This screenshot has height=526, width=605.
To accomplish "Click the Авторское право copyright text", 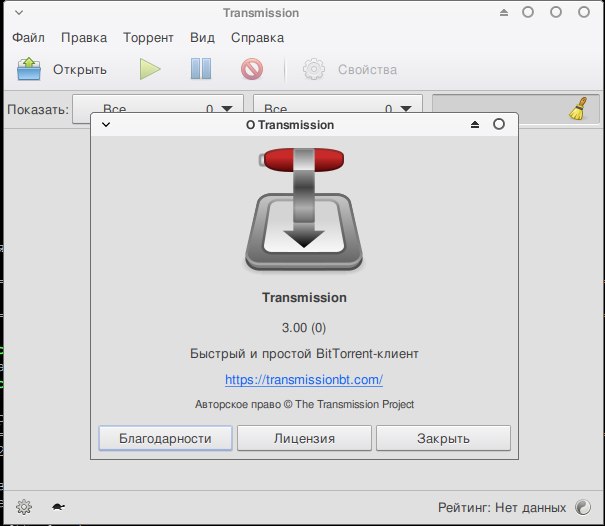I will (304, 404).
